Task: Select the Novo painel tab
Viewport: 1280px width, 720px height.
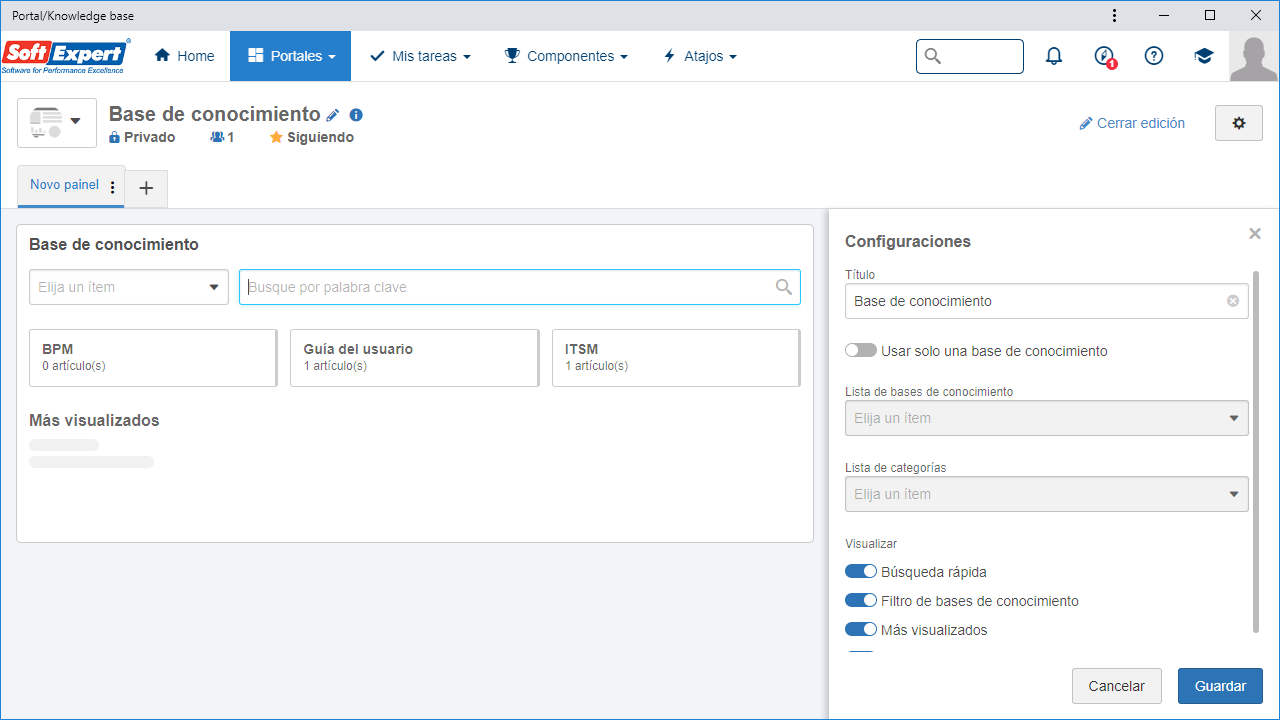Action: [64, 185]
